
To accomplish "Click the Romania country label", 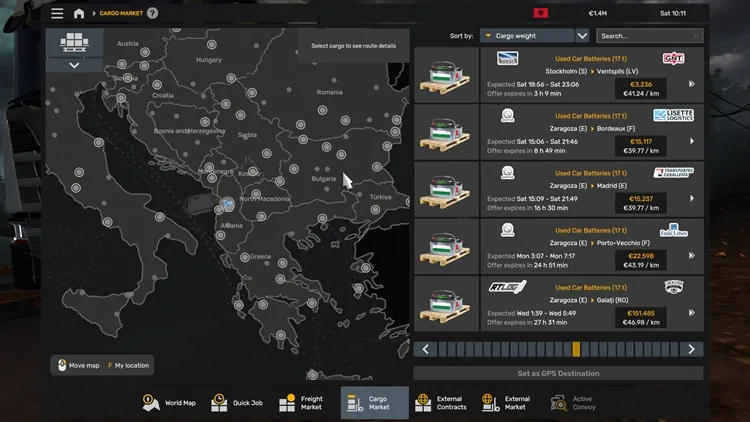I will 330,92.
